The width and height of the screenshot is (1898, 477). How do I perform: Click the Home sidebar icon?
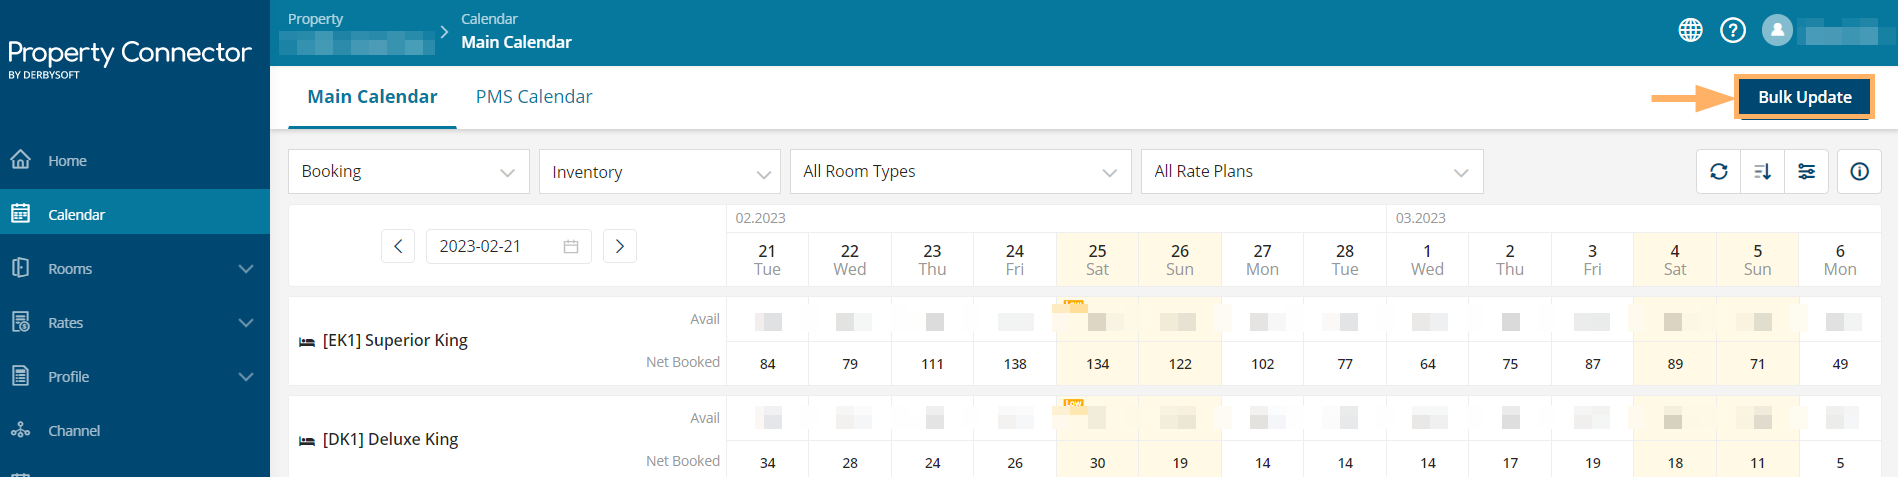click(20, 159)
